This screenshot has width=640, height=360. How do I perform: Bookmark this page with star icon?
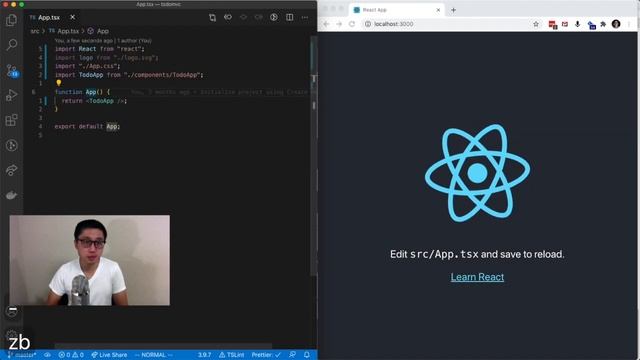click(x=536, y=24)
